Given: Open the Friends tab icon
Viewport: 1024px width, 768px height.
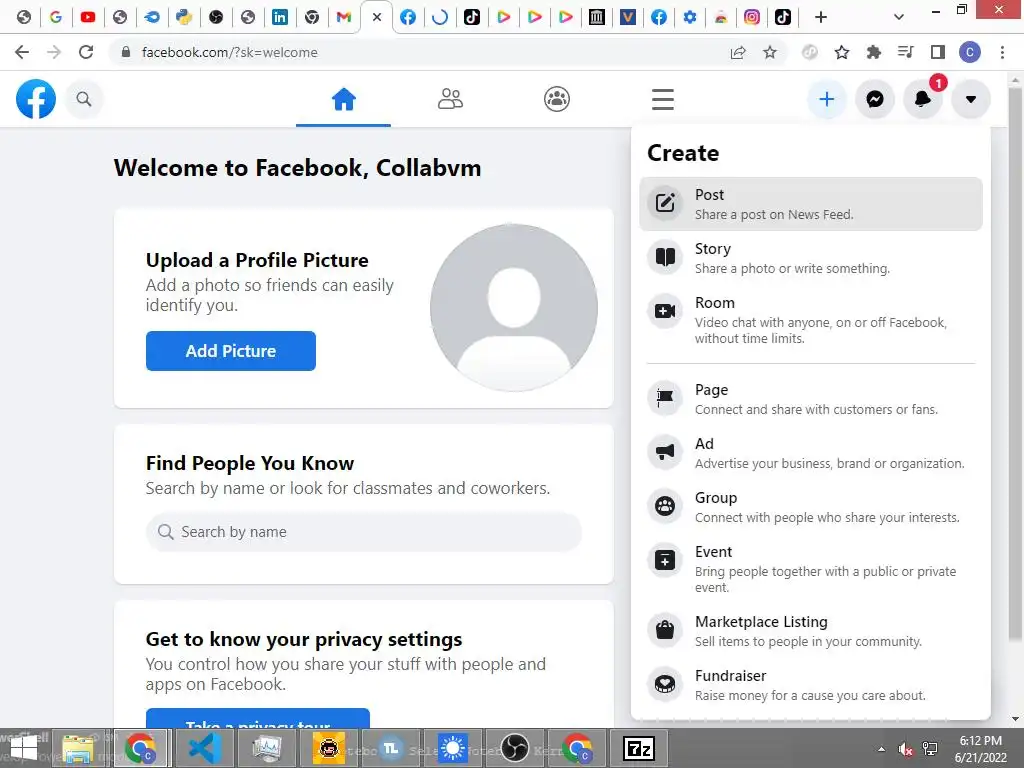Looking at the screenshot, I should 450,99.
